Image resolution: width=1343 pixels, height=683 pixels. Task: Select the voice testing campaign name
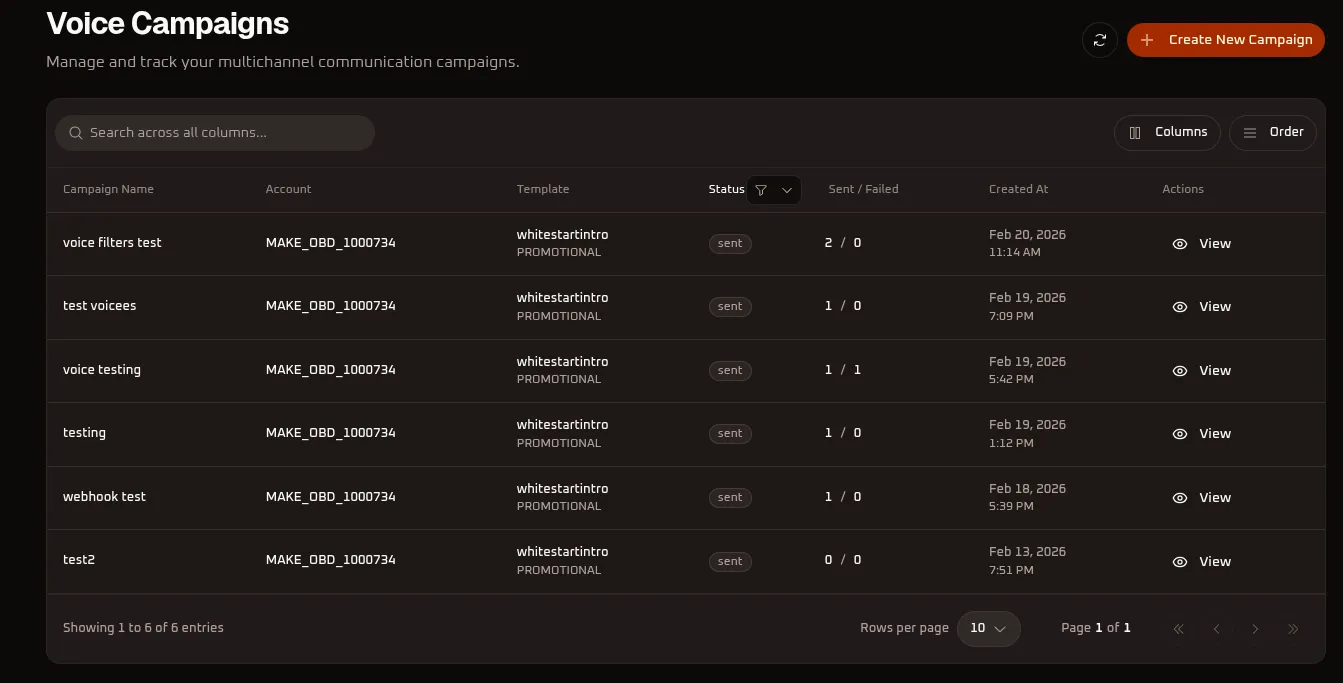[x=102, y=370]
